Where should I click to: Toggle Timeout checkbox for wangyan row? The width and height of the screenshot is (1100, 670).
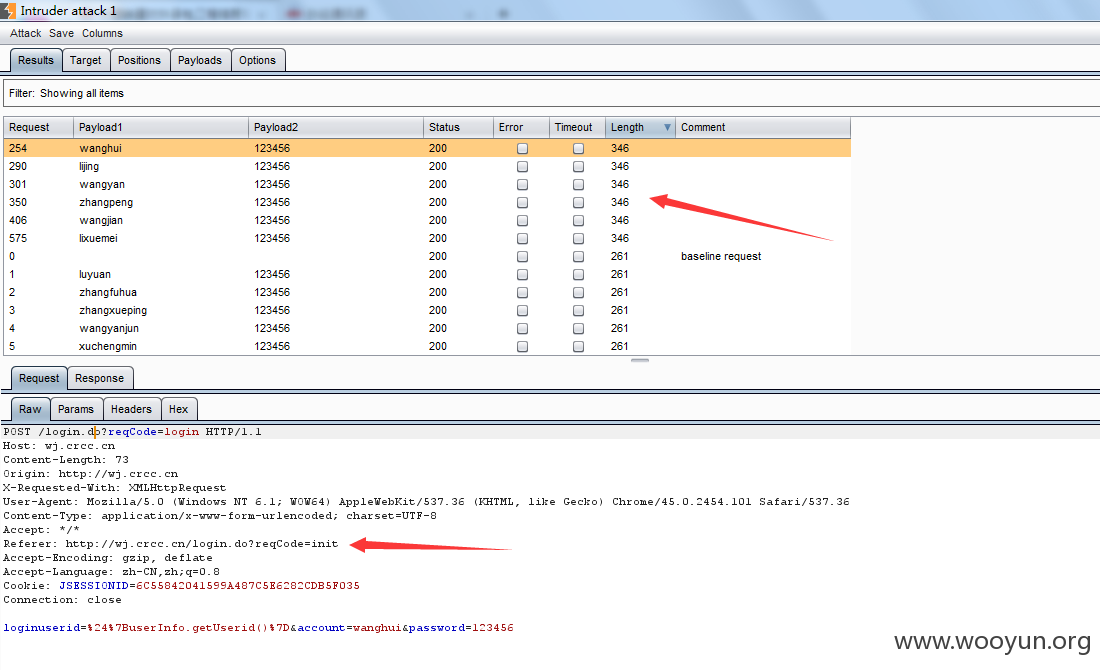coord(578,185)
